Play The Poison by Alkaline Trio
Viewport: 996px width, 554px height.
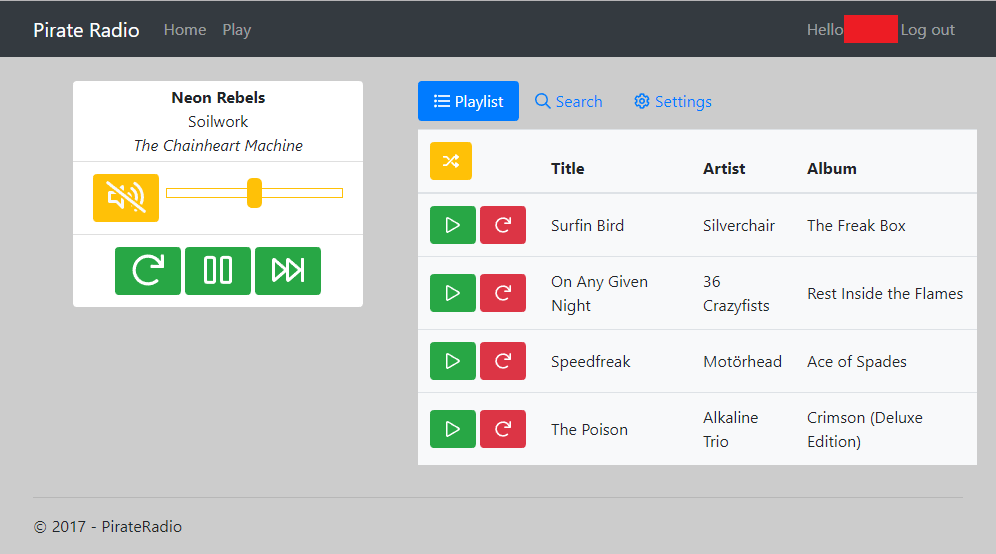tap(453, 429)
